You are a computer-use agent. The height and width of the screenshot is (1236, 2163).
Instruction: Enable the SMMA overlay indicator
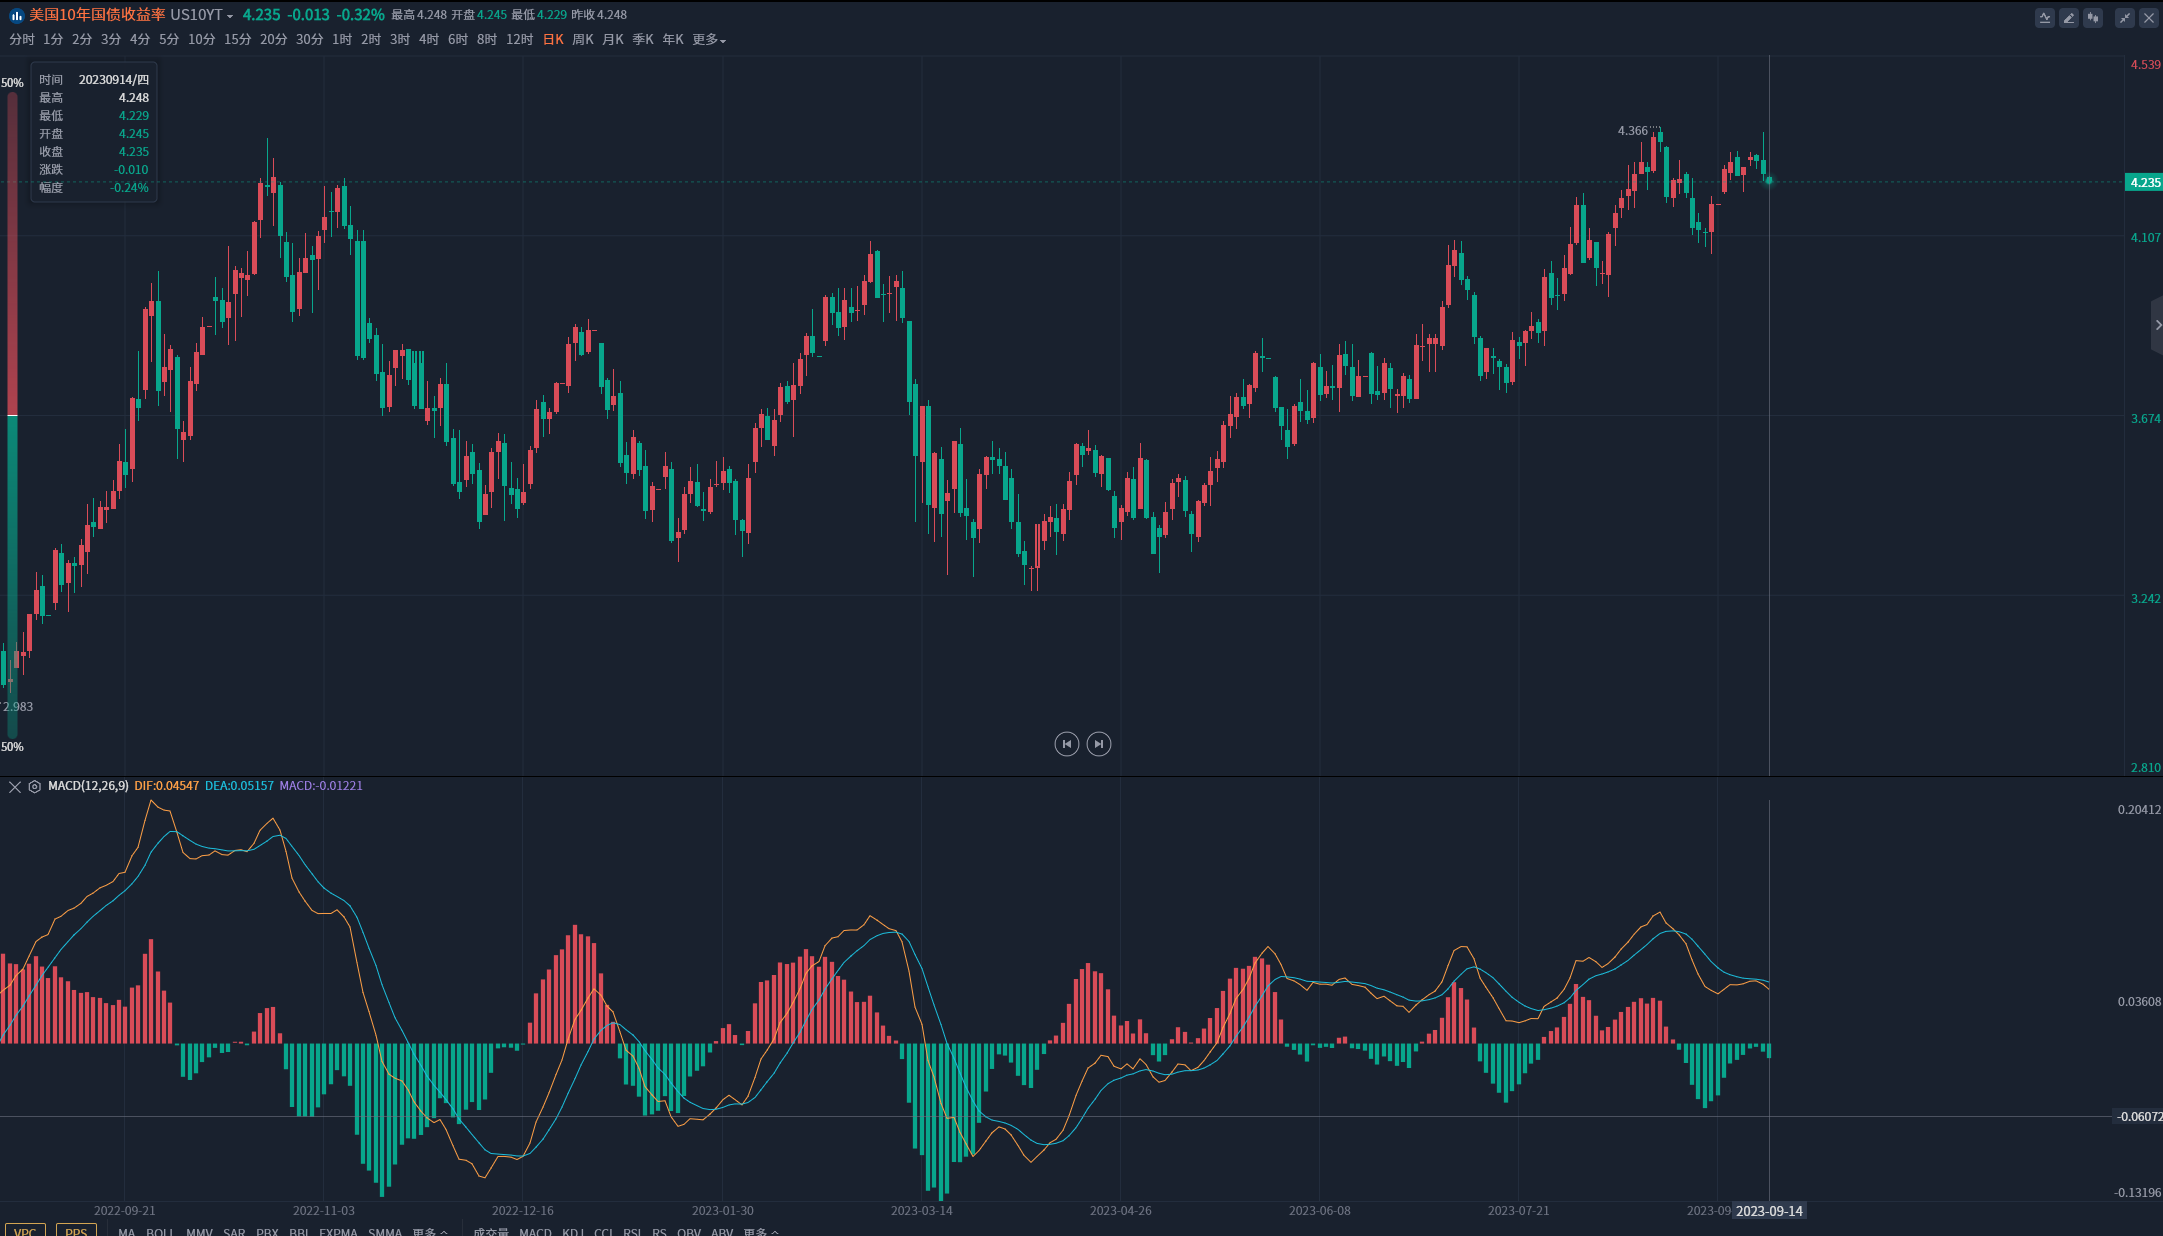click(385, 1231)
